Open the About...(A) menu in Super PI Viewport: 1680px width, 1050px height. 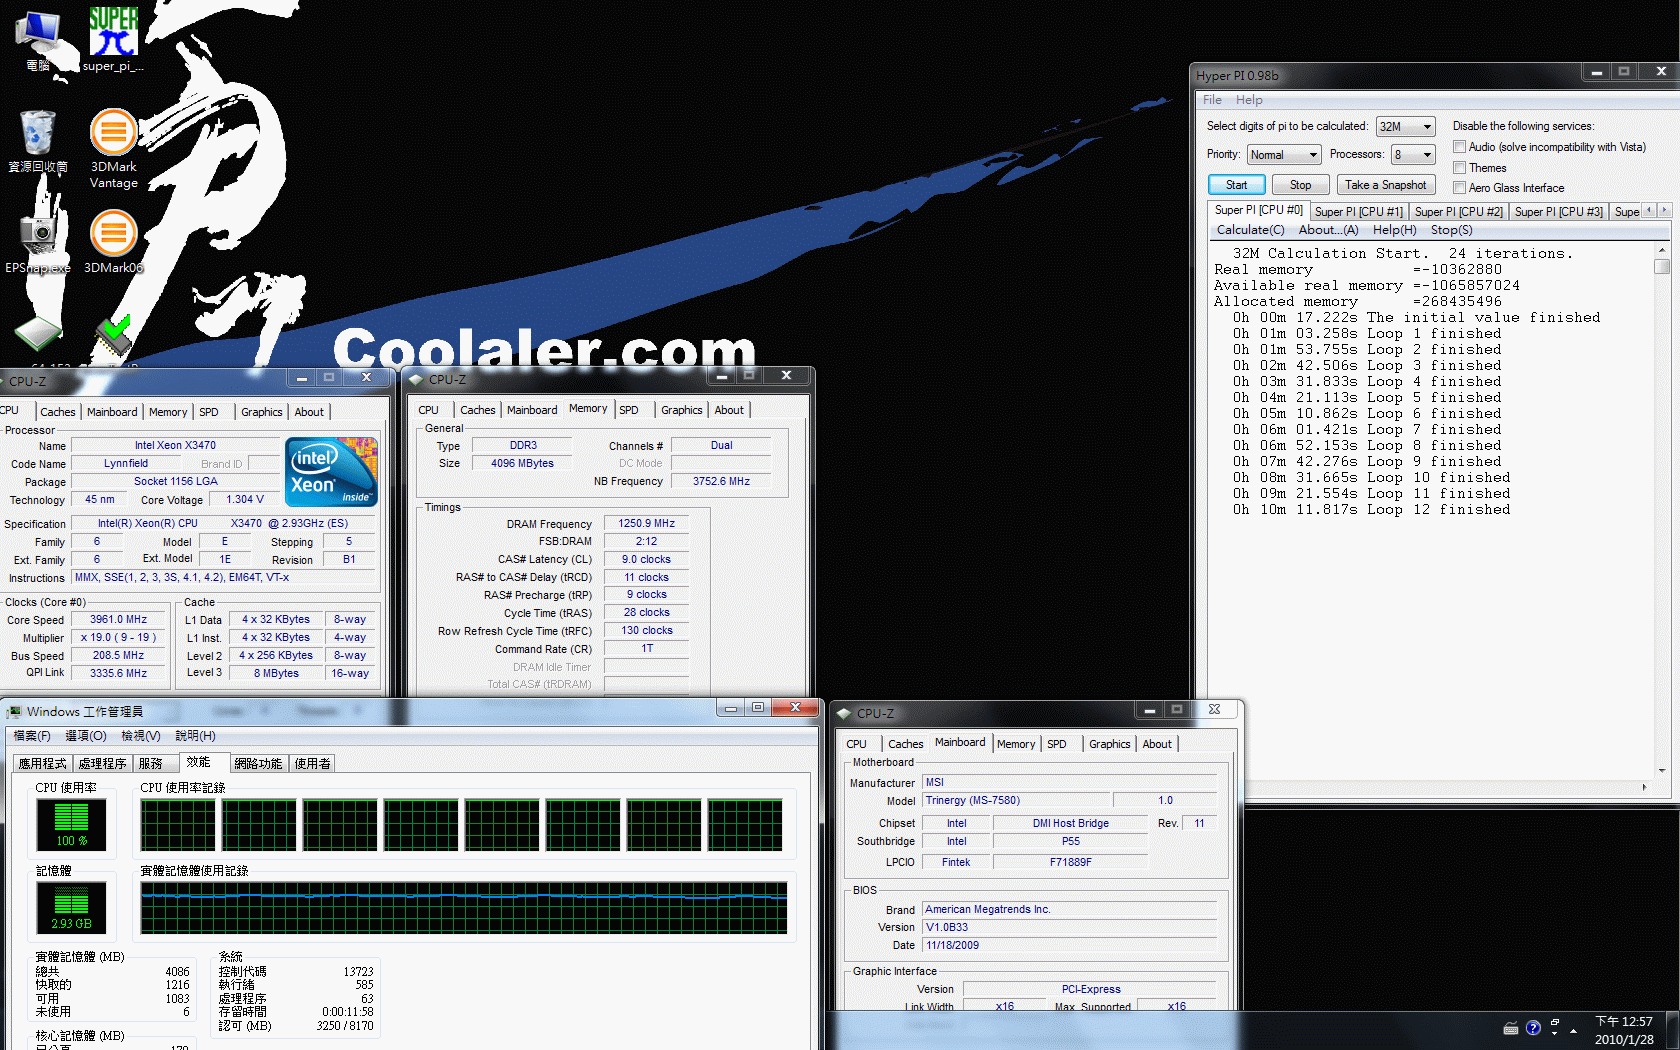(1328, 230)
